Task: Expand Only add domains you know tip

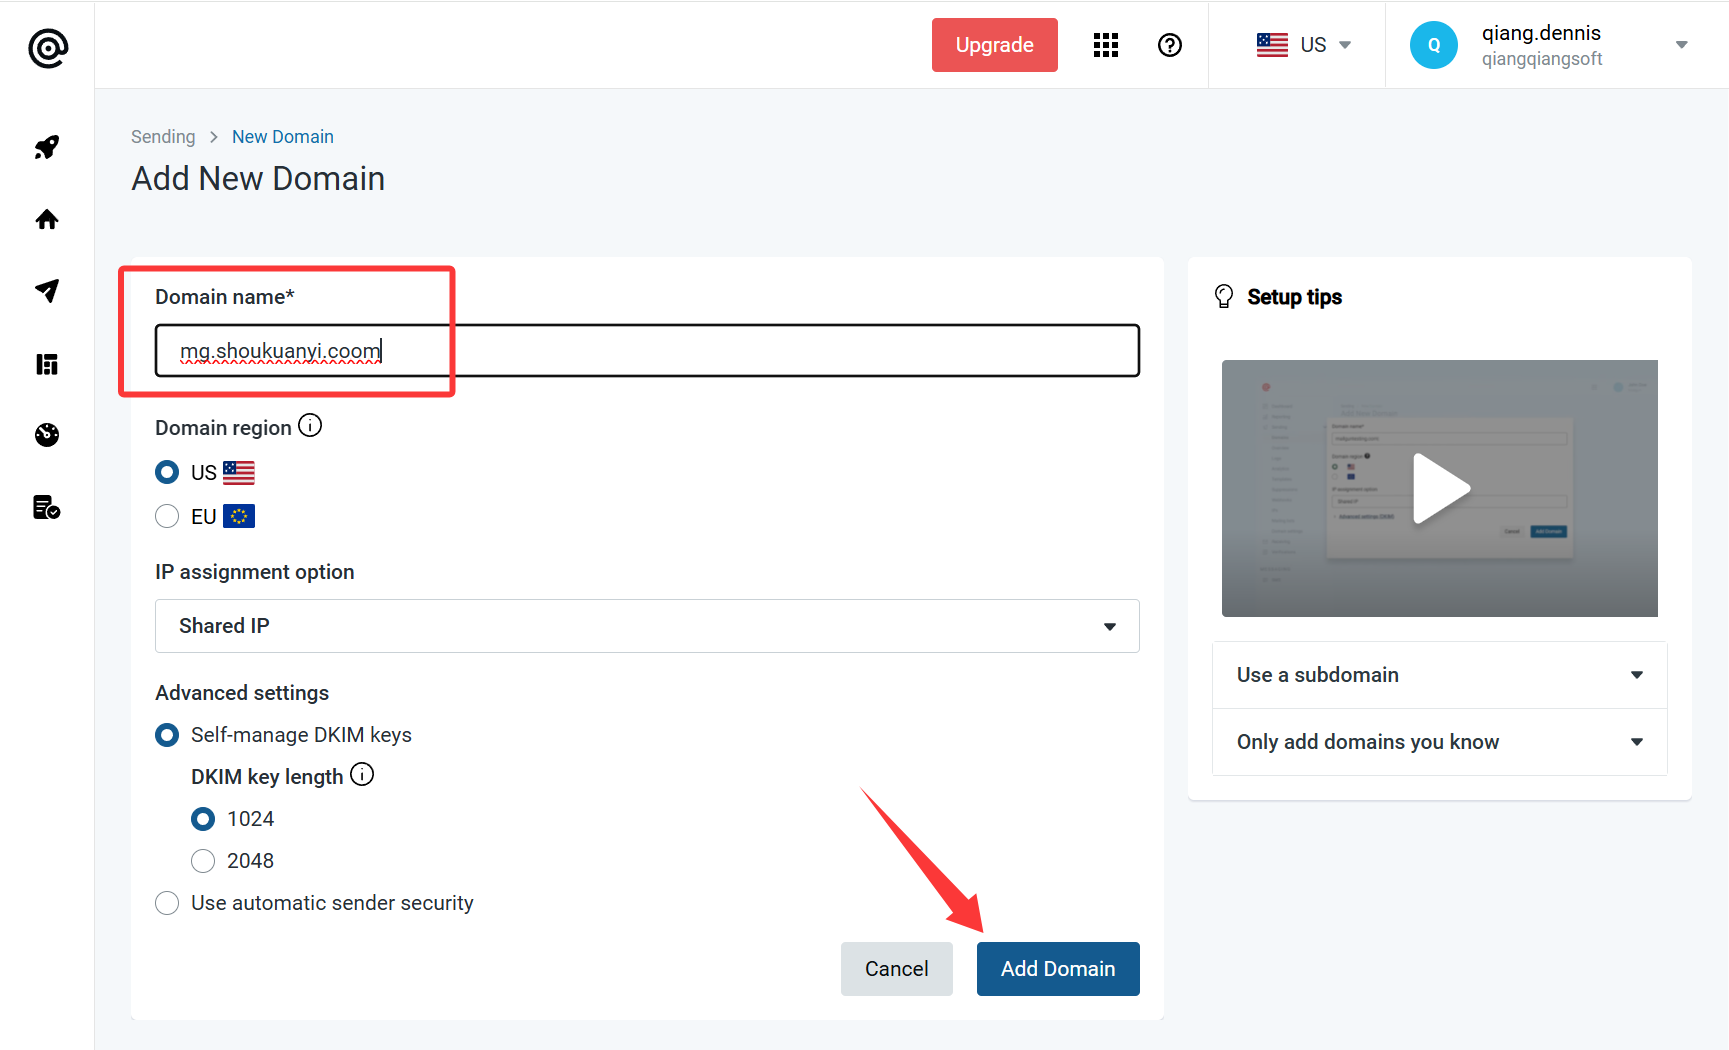Action: pyautogui.click(x=1439, y=742)
